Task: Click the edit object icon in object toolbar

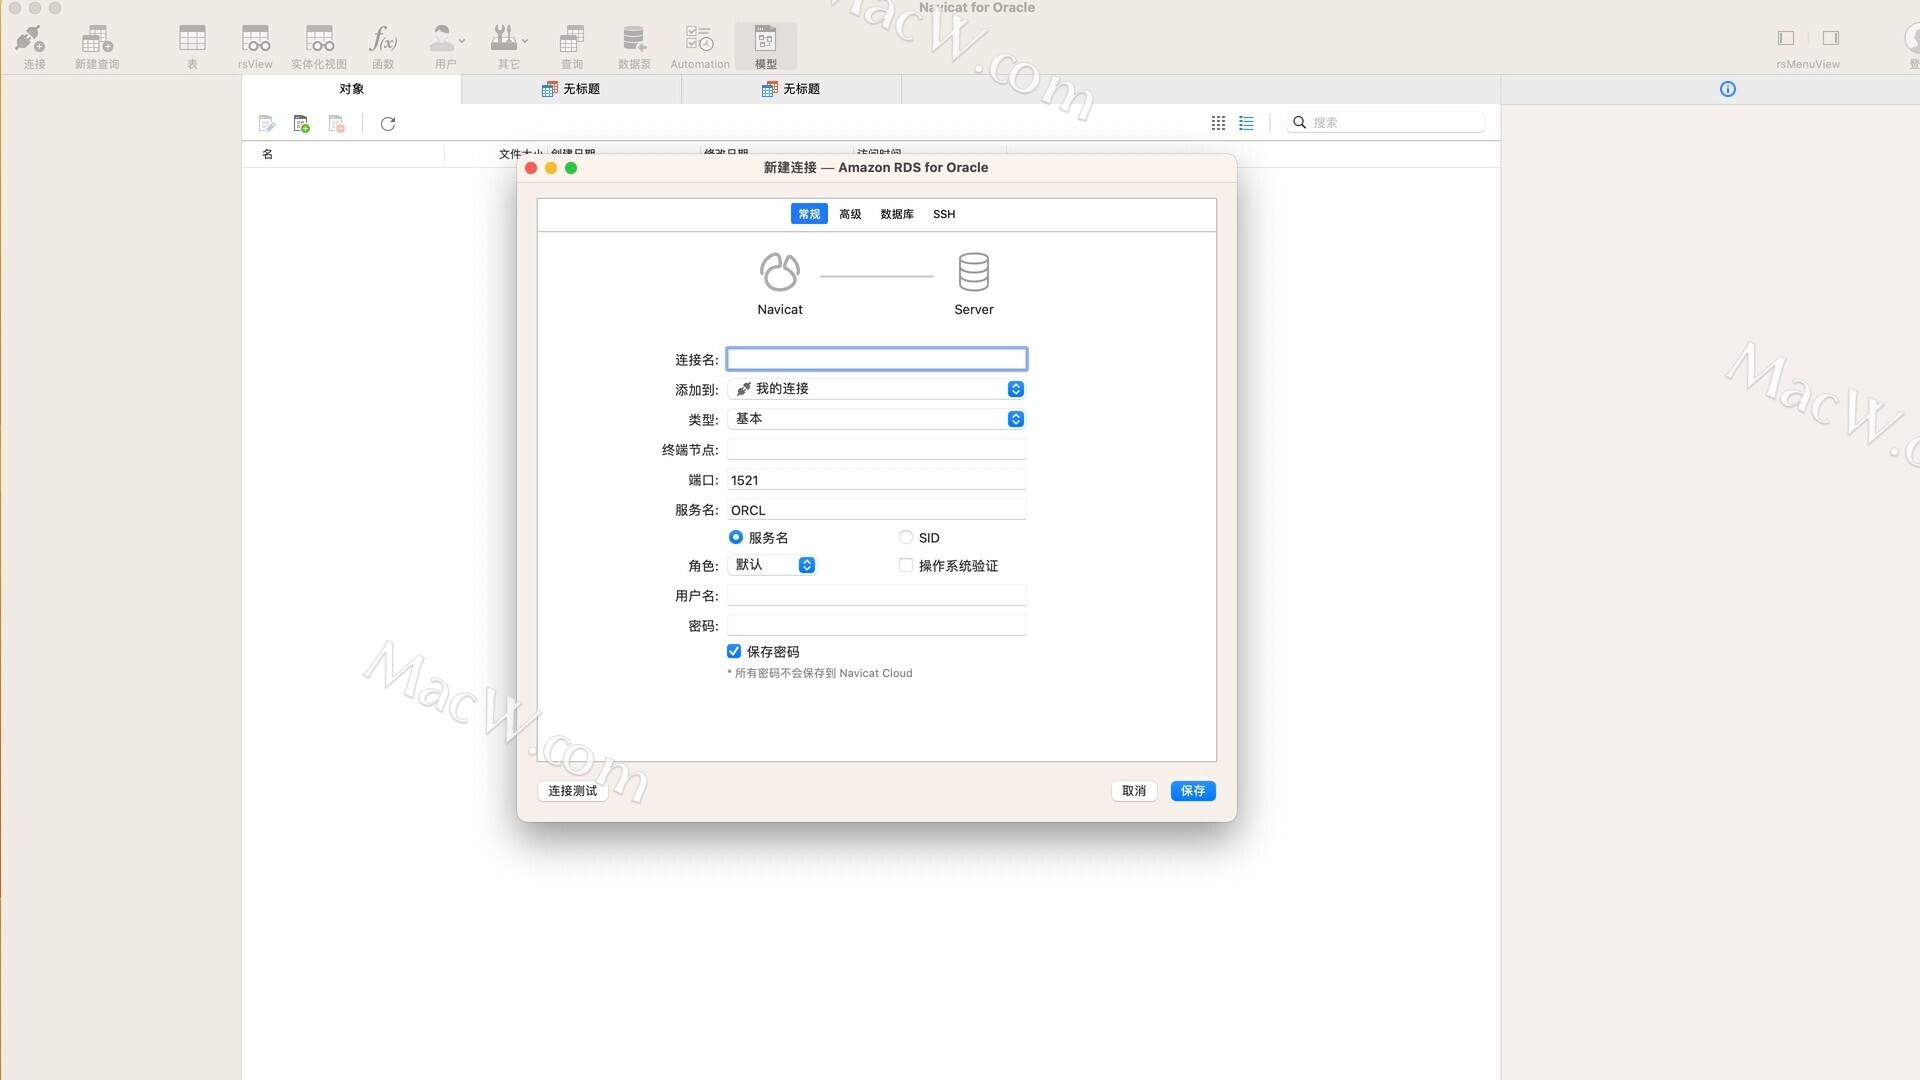Action: (x=266, y=124)
